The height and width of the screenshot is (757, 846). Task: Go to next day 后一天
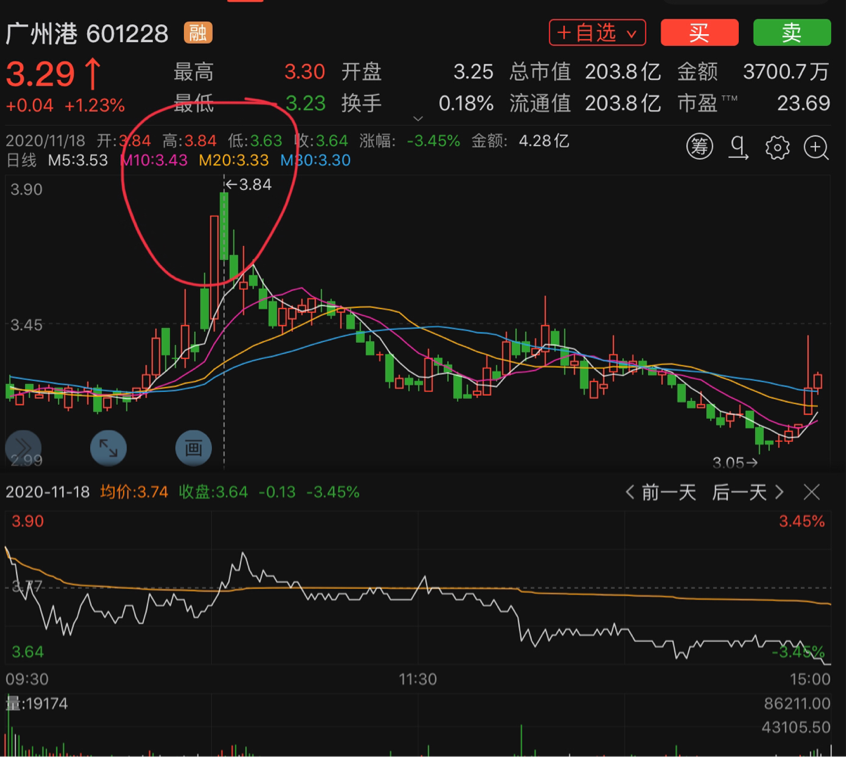[748, 492]
